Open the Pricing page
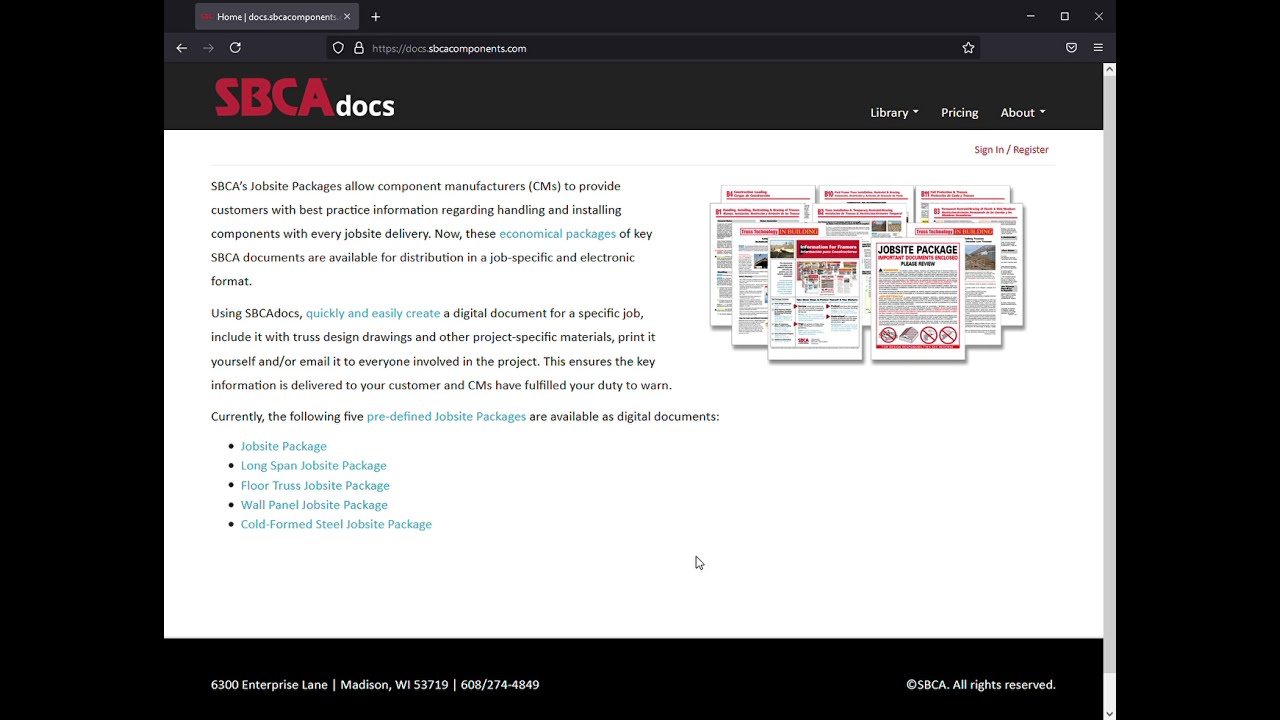The width and height of the screenshot is (1280, 720). coord(959,113)
